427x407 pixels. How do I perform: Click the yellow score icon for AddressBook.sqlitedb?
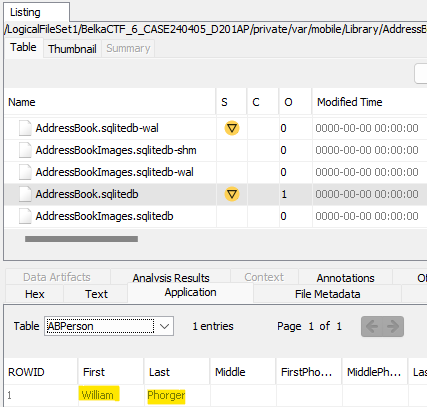[x=232, y=194]
